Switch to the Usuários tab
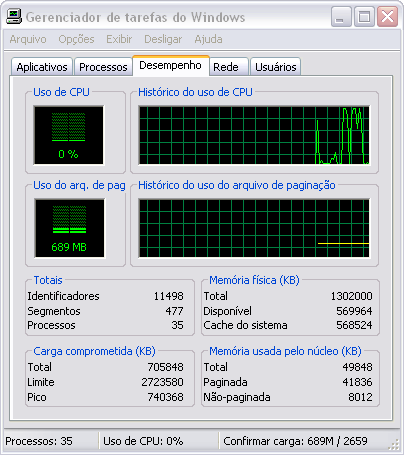 [276, 67]
